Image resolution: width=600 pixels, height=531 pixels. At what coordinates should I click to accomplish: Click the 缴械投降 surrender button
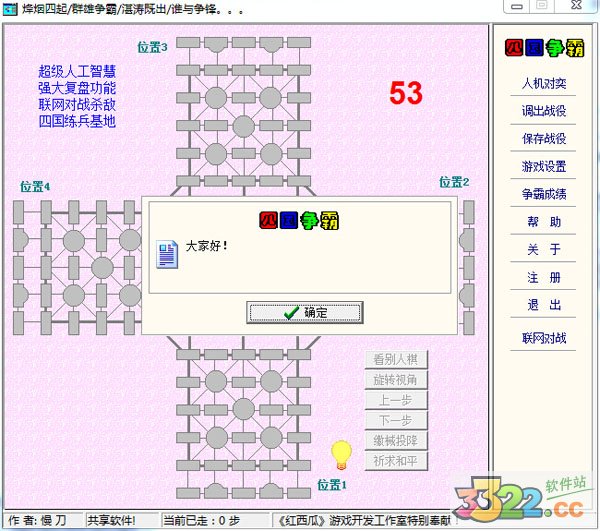(396, 441)
